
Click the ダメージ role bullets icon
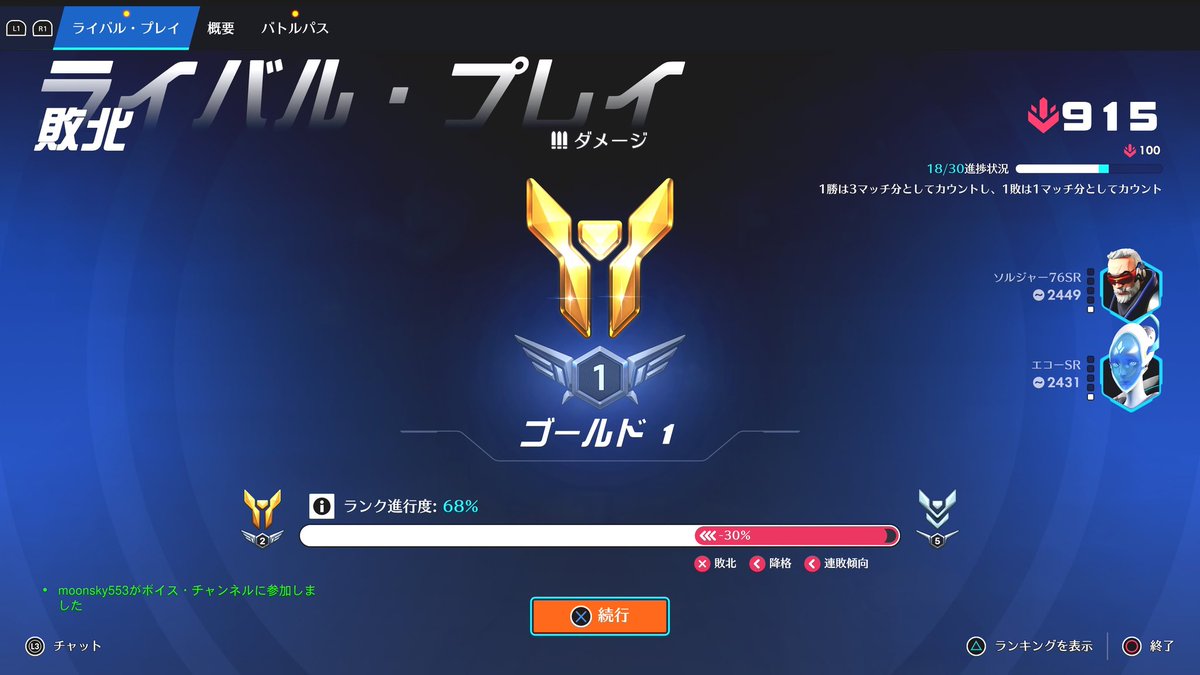559,140
